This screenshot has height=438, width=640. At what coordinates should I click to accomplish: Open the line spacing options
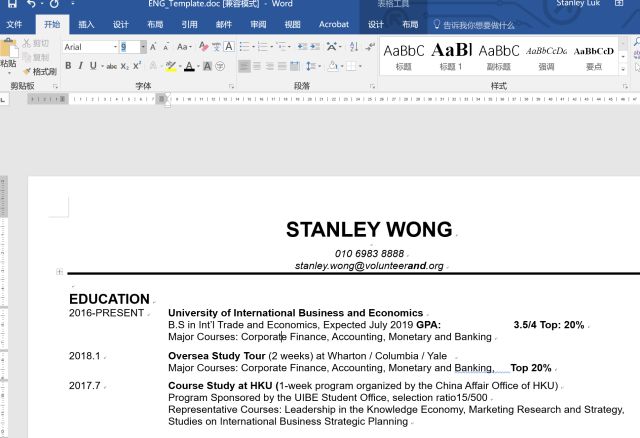[313, 66]
